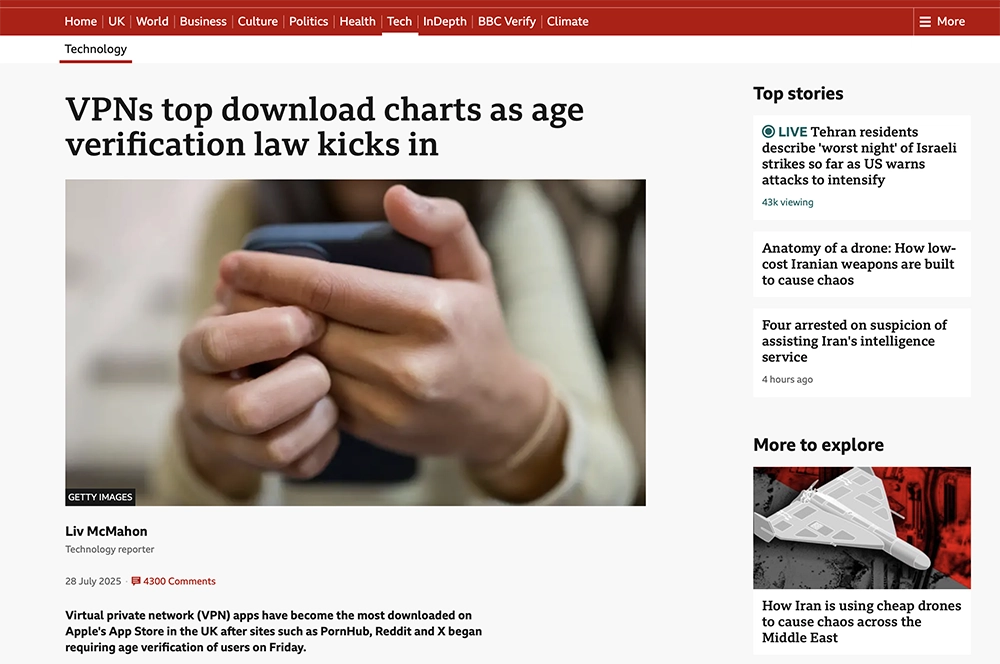
Task: Go to Home in navigation bar
Action: 81,21
